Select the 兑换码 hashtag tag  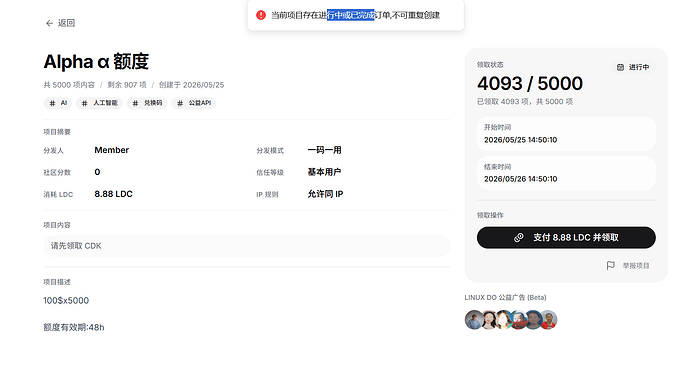click(147, 103)
